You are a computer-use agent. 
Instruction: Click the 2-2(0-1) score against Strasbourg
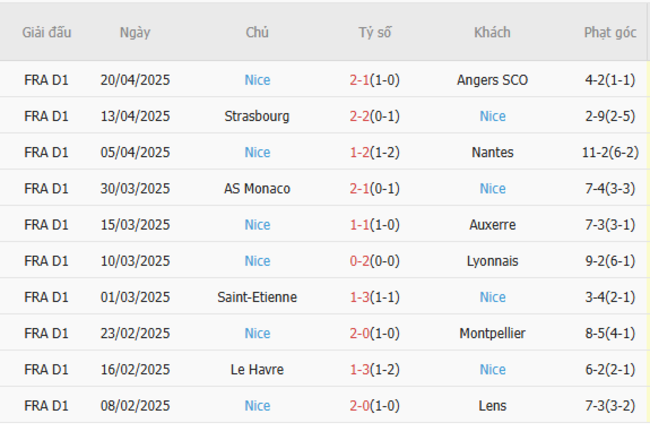click(x=375, y=116)
